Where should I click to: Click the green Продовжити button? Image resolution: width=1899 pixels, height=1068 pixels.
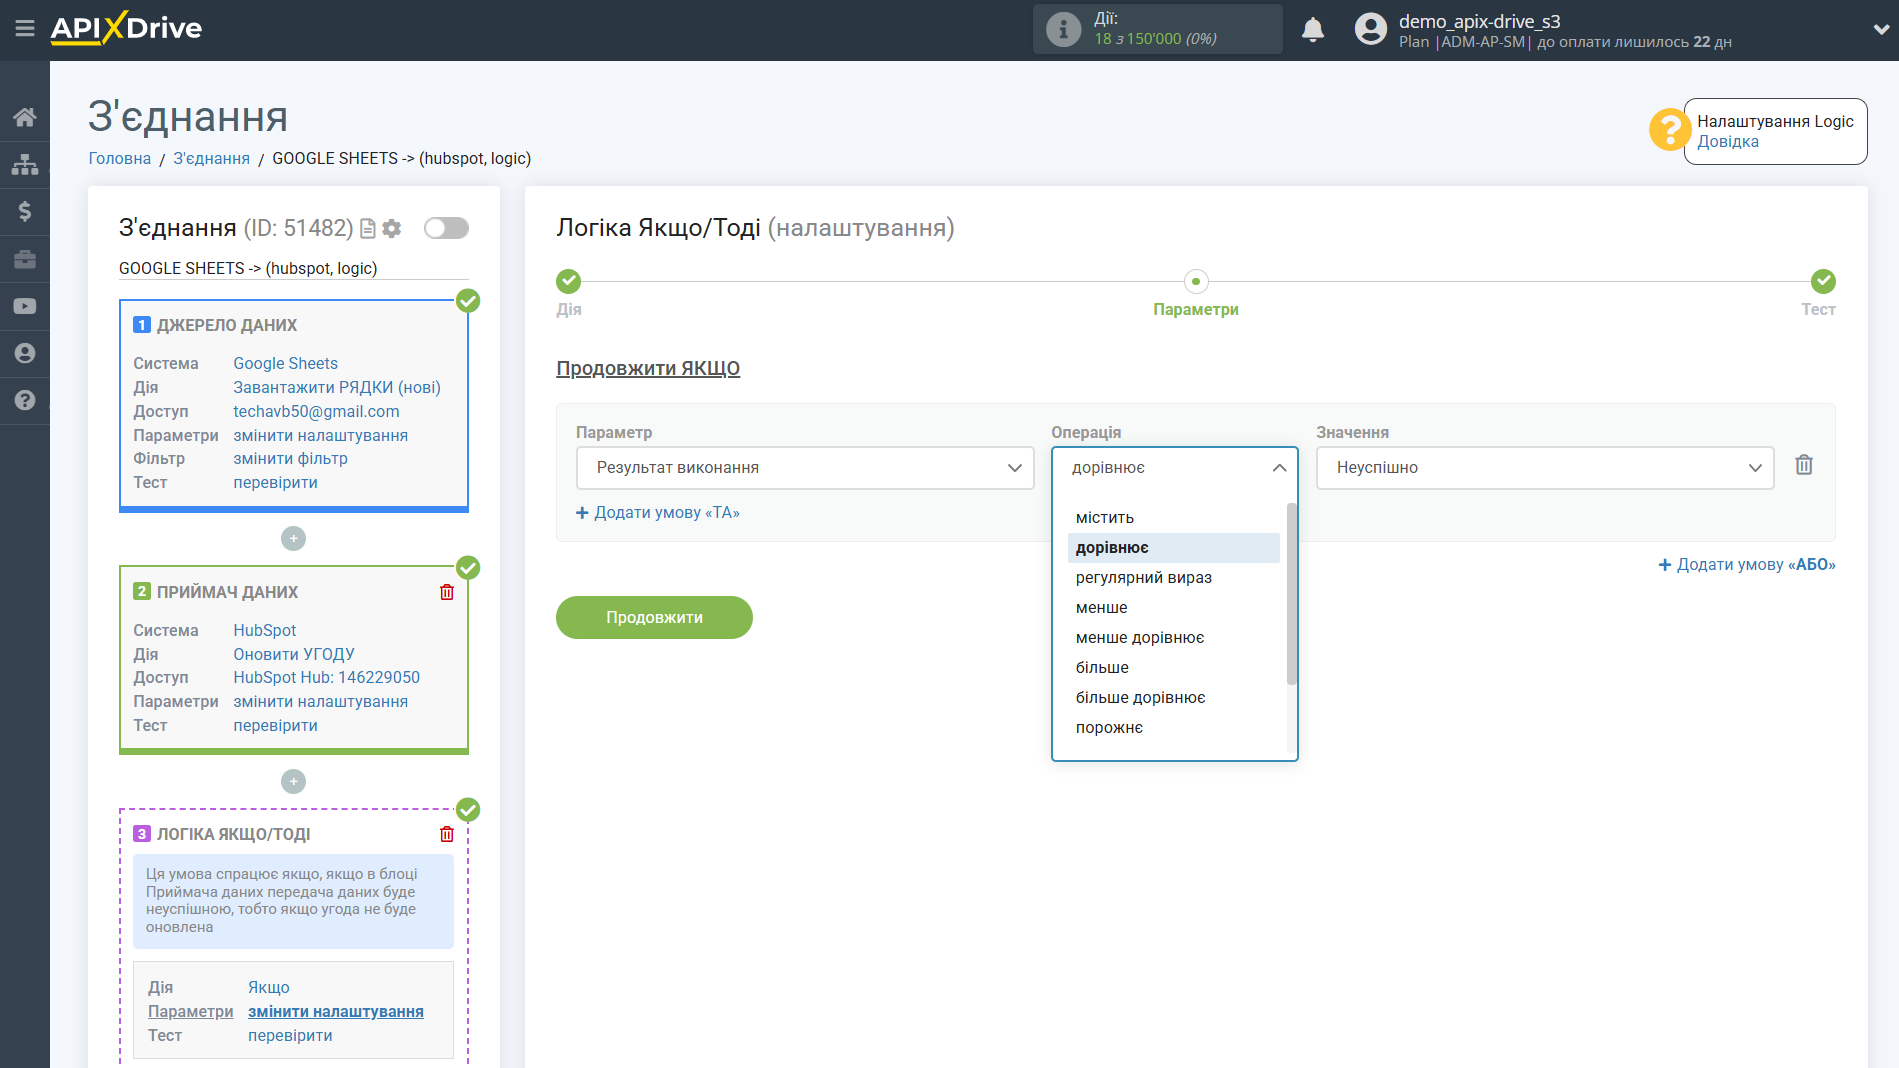tap(654, 618)
